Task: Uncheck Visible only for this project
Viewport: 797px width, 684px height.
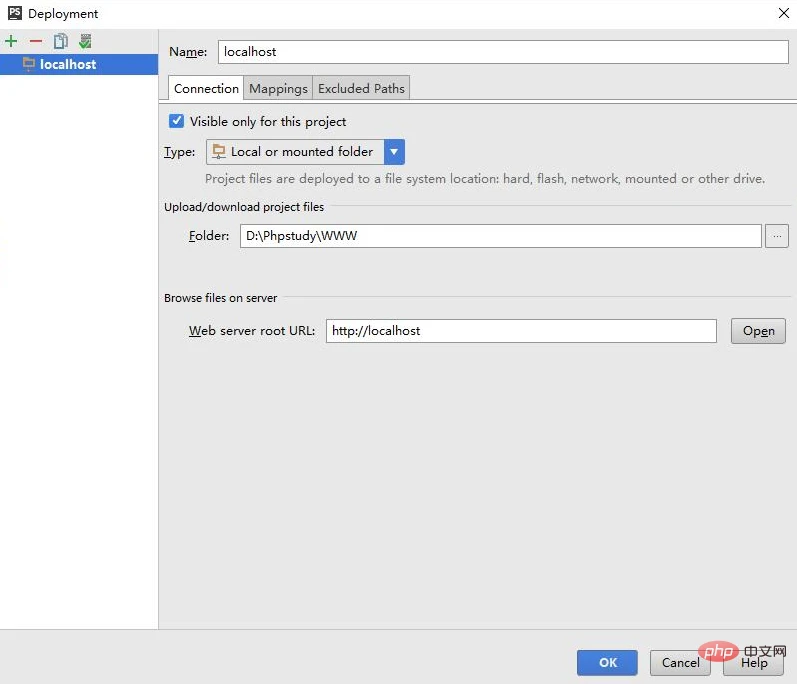Action: click(x=177, y=121)
